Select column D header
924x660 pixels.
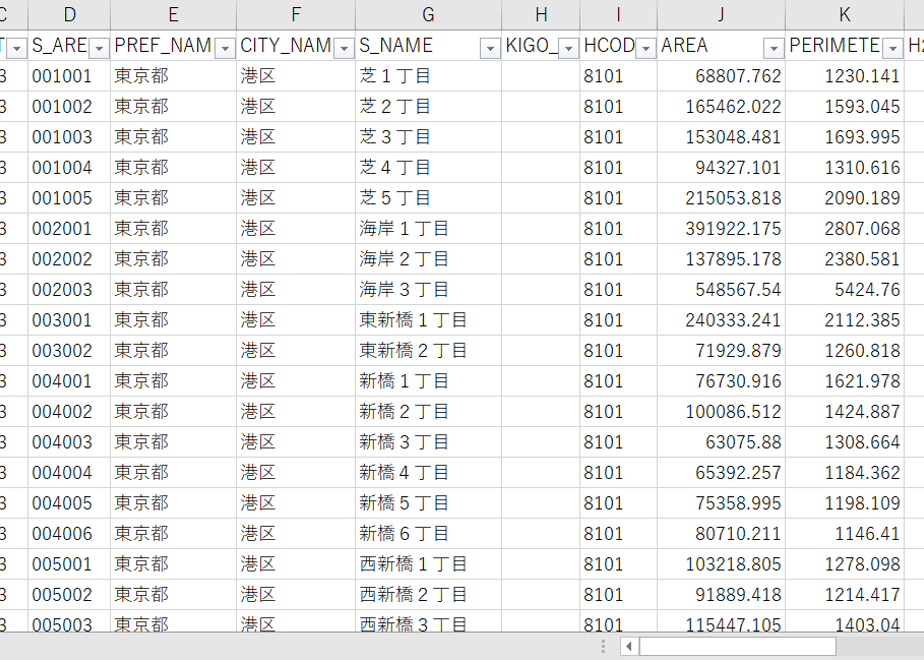pos(70,15)
